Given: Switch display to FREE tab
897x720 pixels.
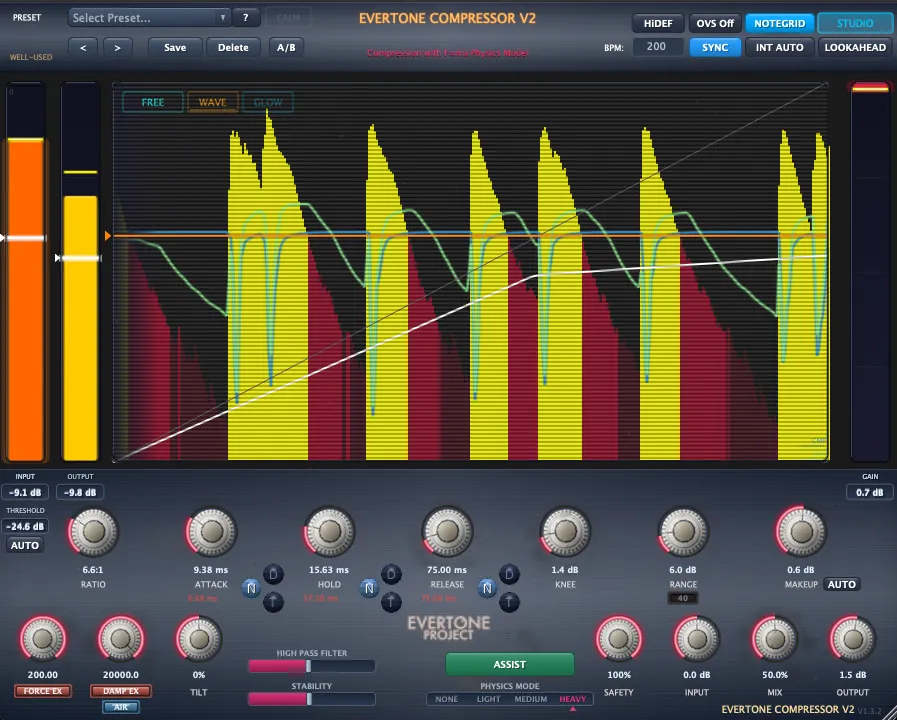Looking at the screenshot, I should pyautogui.click(x=153, y=102).
